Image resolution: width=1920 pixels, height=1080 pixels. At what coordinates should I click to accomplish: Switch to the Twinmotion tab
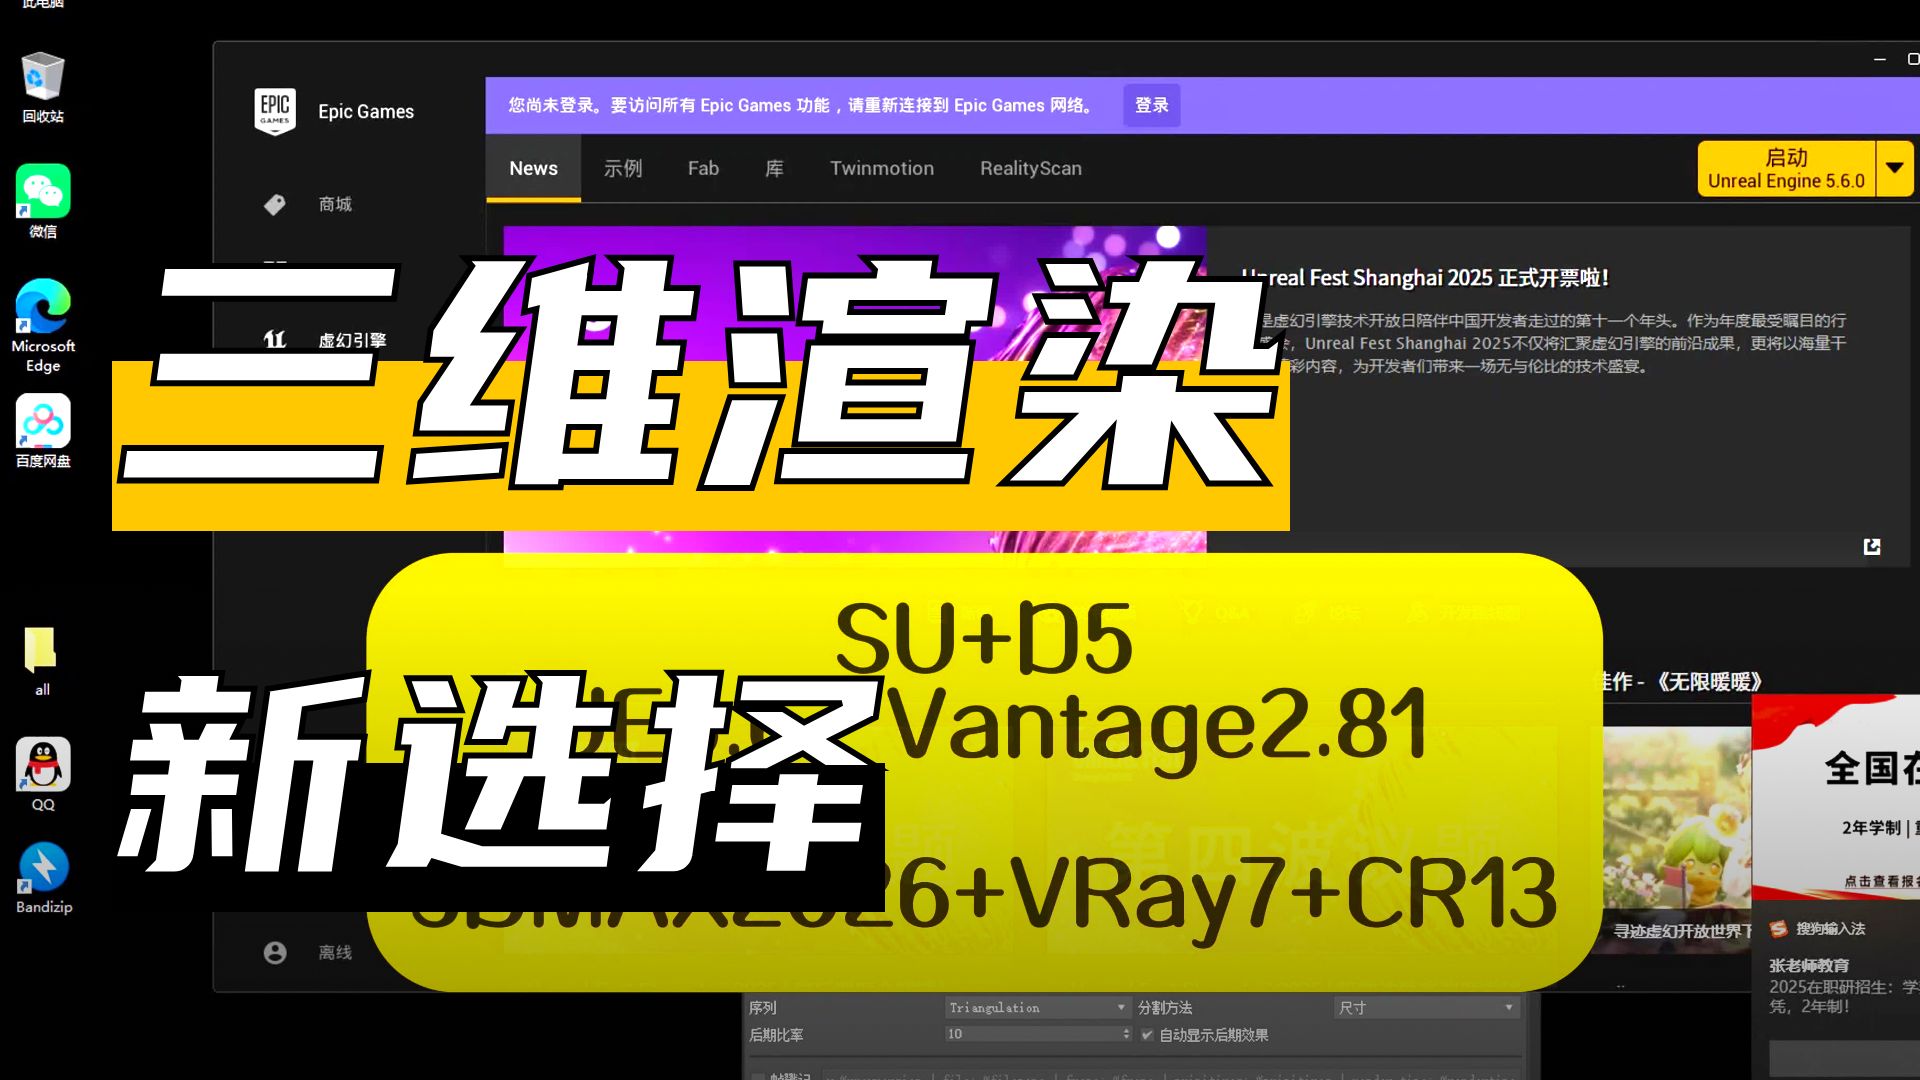click(882, 168)
